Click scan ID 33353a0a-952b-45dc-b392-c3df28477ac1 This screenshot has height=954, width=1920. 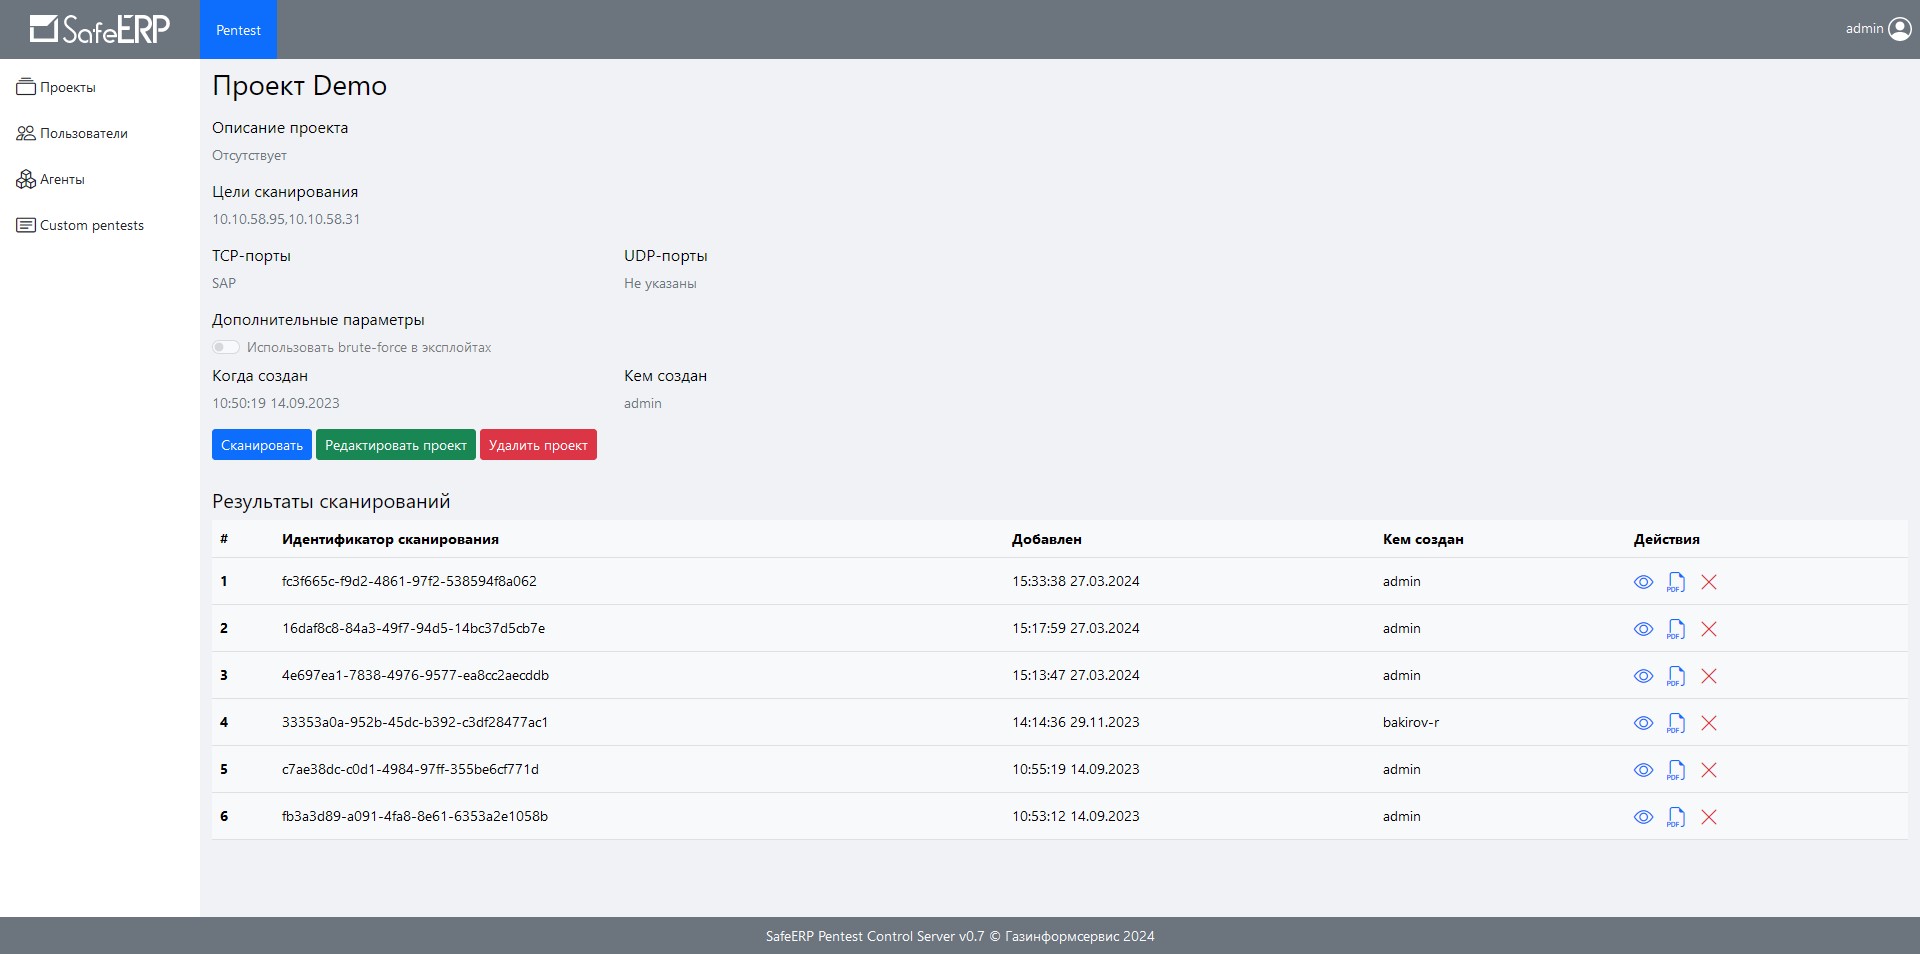(x=415, y=722)
